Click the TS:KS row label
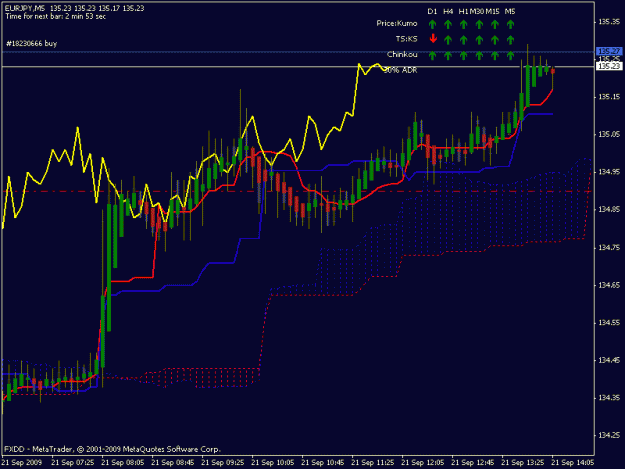625x469 pixels. [x=407, y=39]
